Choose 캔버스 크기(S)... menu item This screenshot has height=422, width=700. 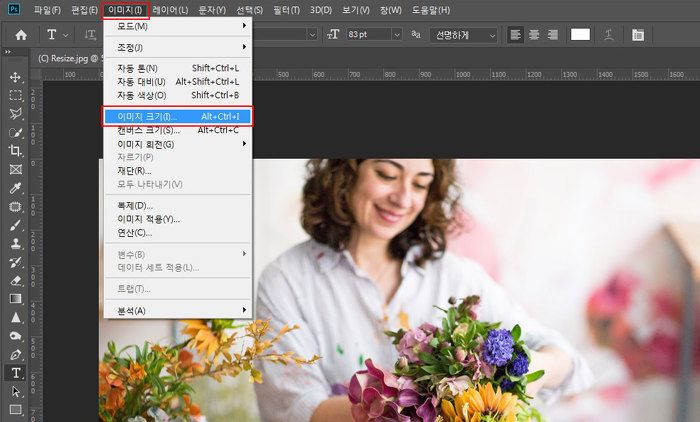point(178,130)
